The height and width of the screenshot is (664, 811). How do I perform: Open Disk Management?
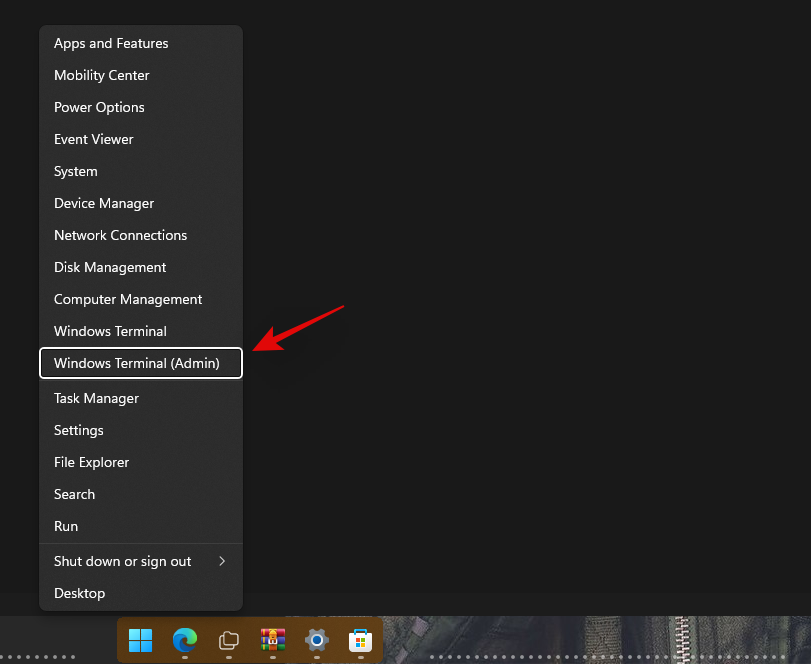tap(110, 268)
